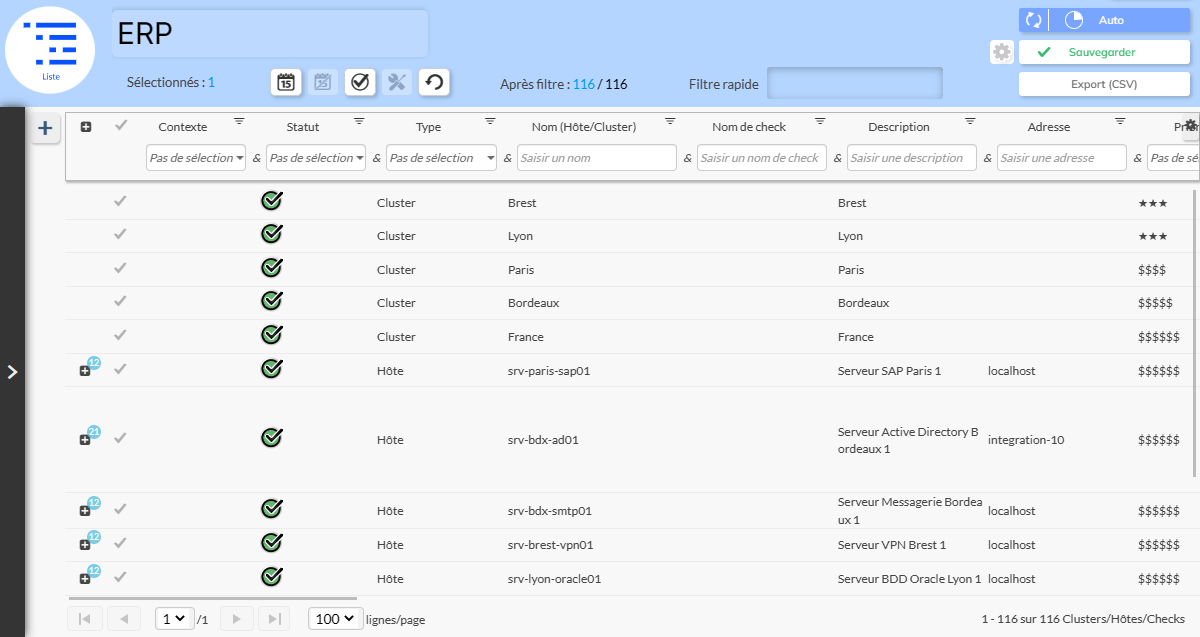Screen dimensions: 1200x637
Task: Toggle selection checkmark for srv-paris-sap01 row
Action: click(x=121, y=370)
